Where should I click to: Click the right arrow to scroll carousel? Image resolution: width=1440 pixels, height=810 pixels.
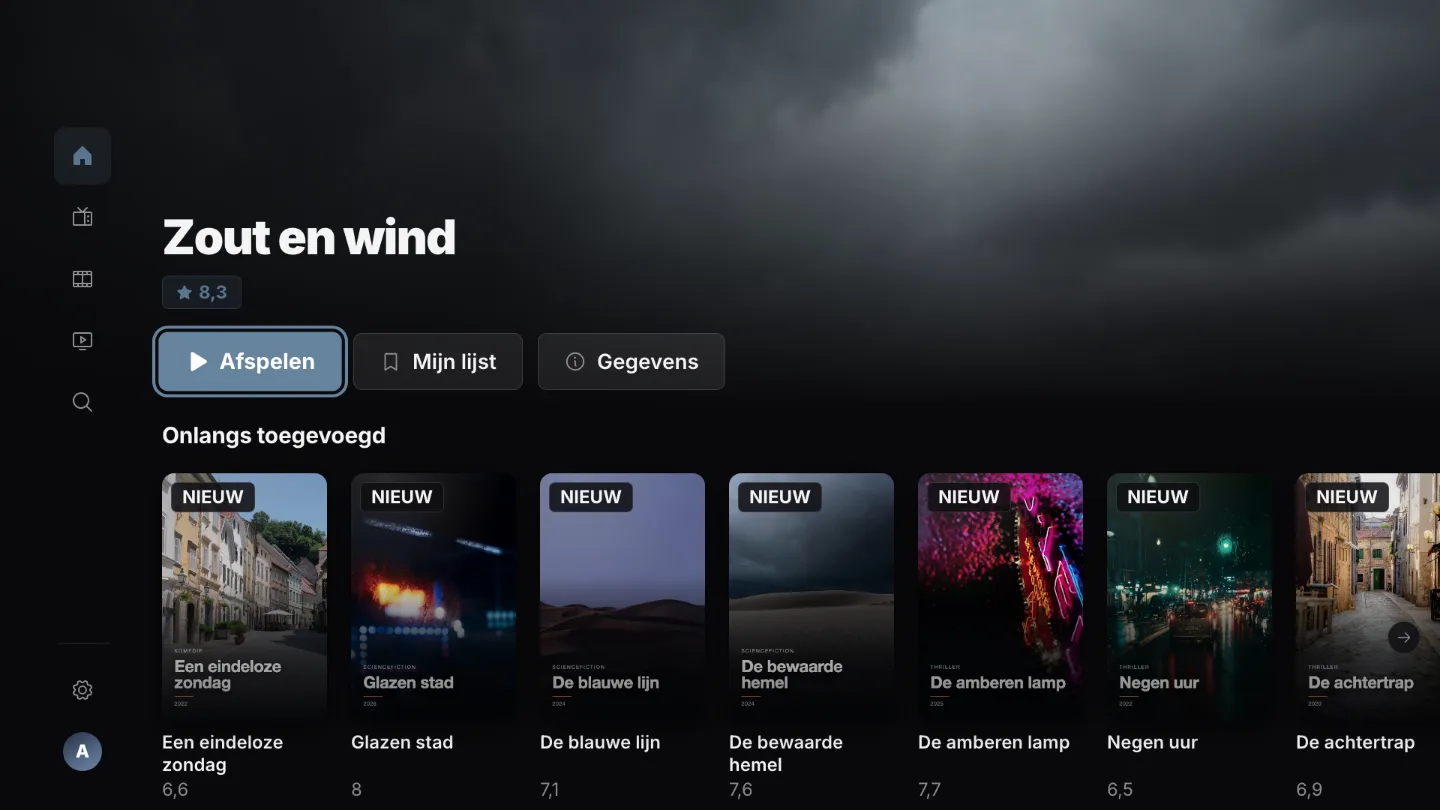[x=1403, y=637]
